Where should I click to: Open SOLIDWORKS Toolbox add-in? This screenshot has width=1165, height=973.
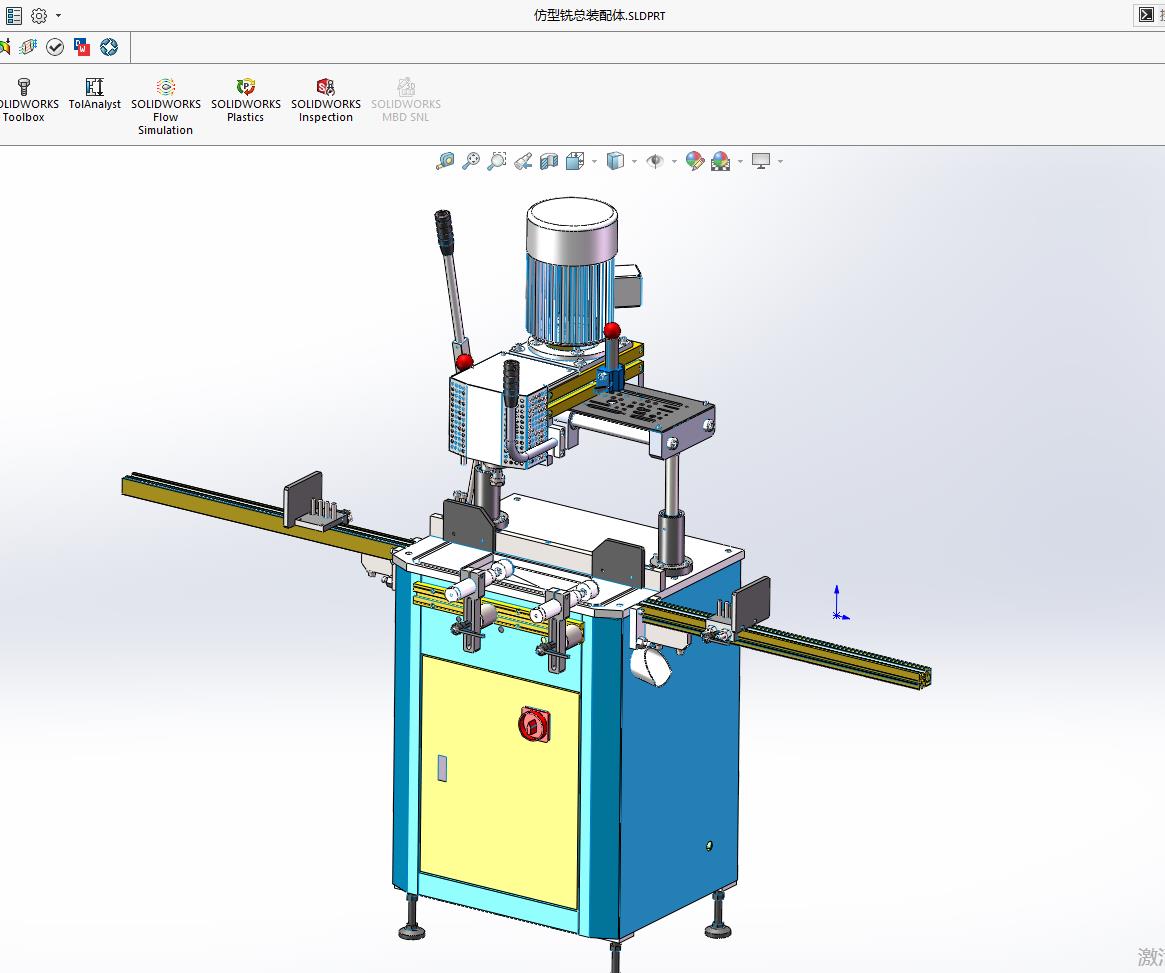tap(24, 100)
